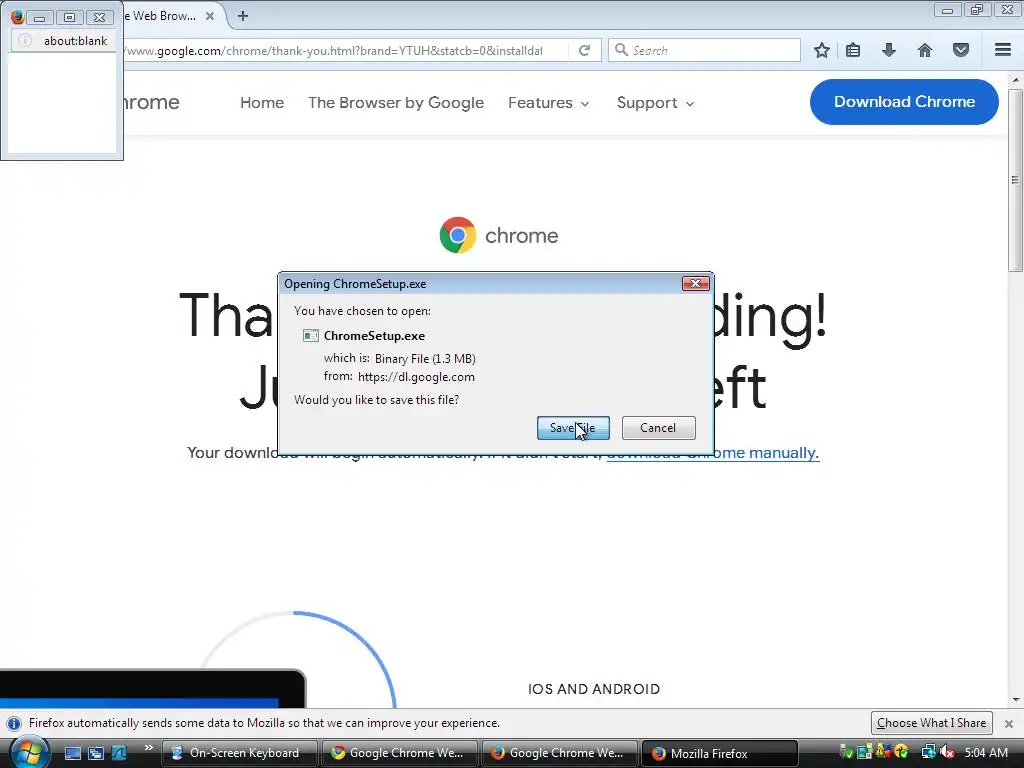Dismiss the Firefox data notification bar

click(x=1008, y=724)
